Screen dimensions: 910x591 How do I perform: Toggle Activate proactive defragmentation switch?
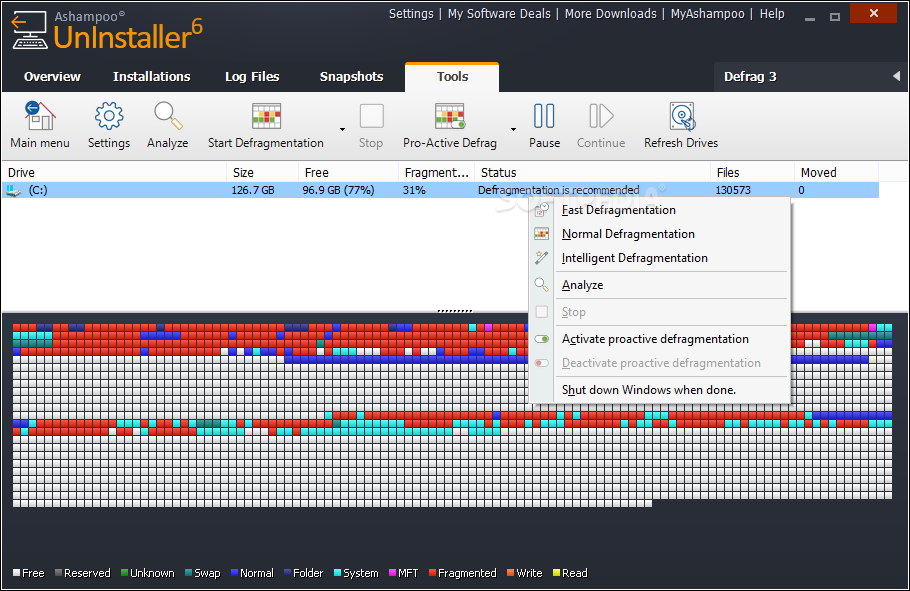point(541,339)
